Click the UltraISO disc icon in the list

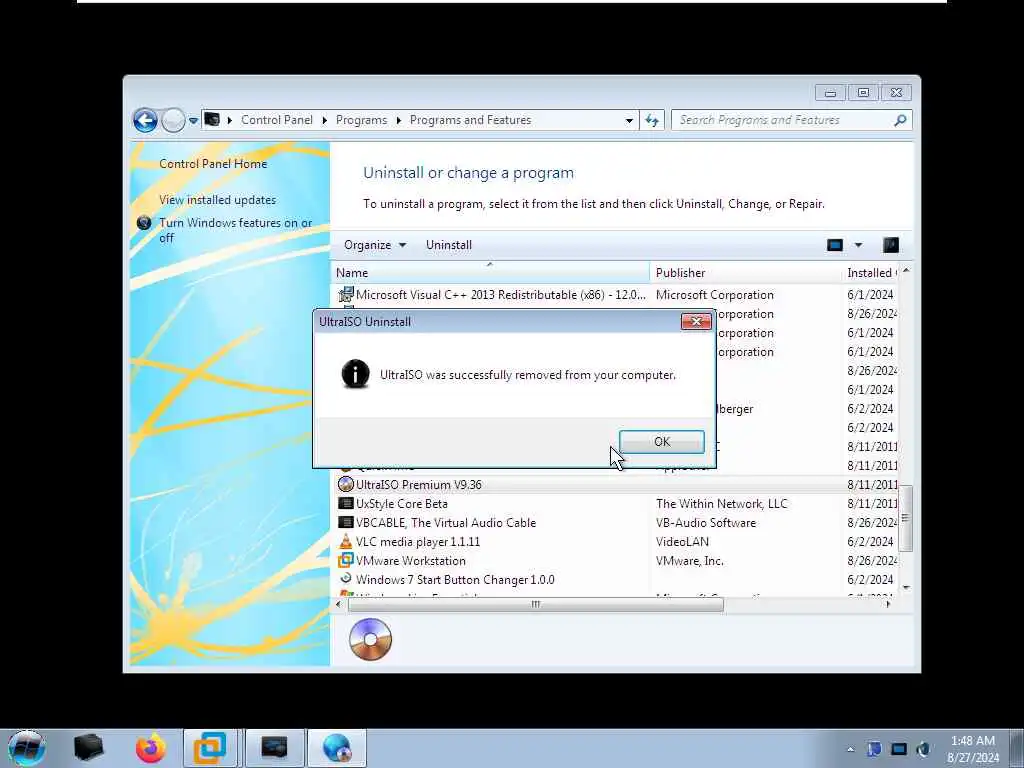[x=345, y=485]
